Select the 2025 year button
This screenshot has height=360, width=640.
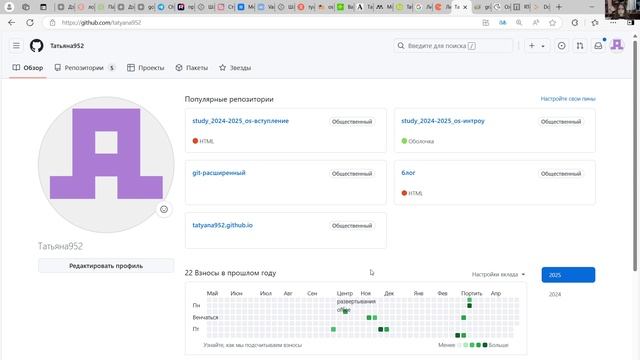click(x=568, y=275)
